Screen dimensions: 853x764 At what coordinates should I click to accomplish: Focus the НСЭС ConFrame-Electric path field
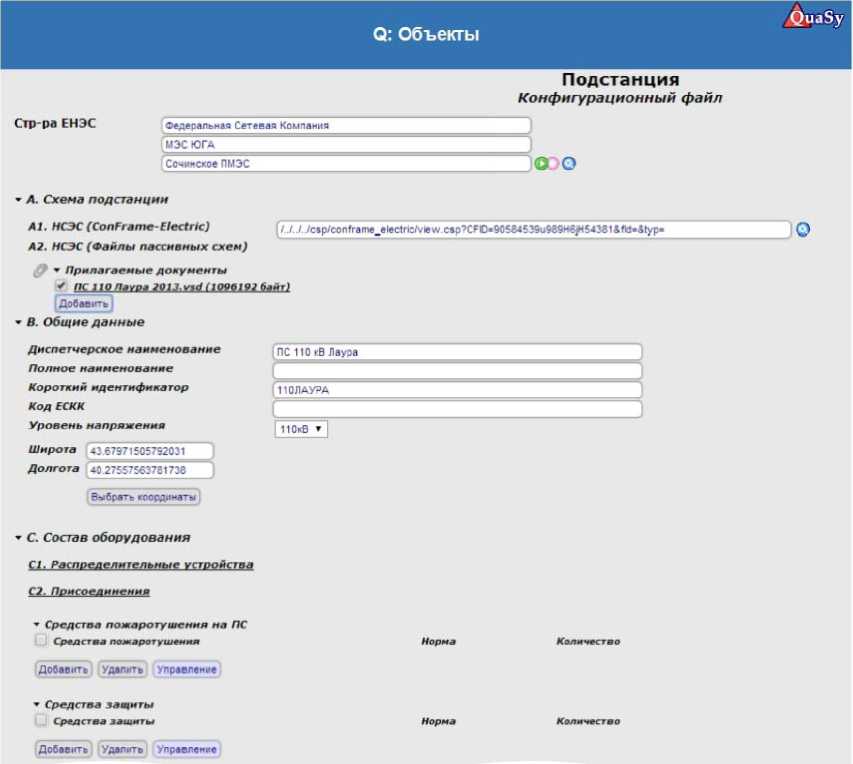[x=534, y=229]
